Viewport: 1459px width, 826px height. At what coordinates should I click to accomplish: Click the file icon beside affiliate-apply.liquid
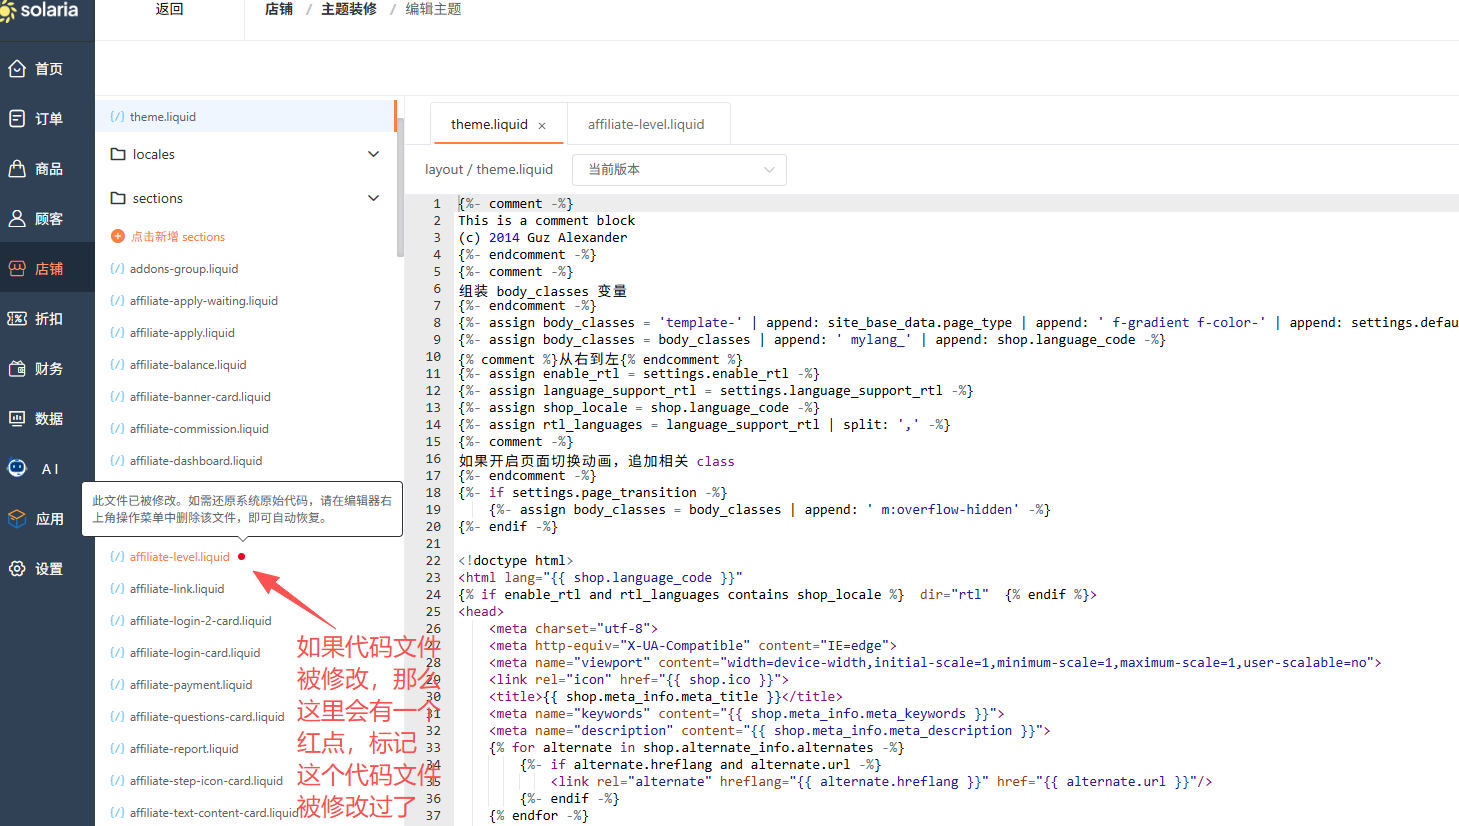click(117, 333)
